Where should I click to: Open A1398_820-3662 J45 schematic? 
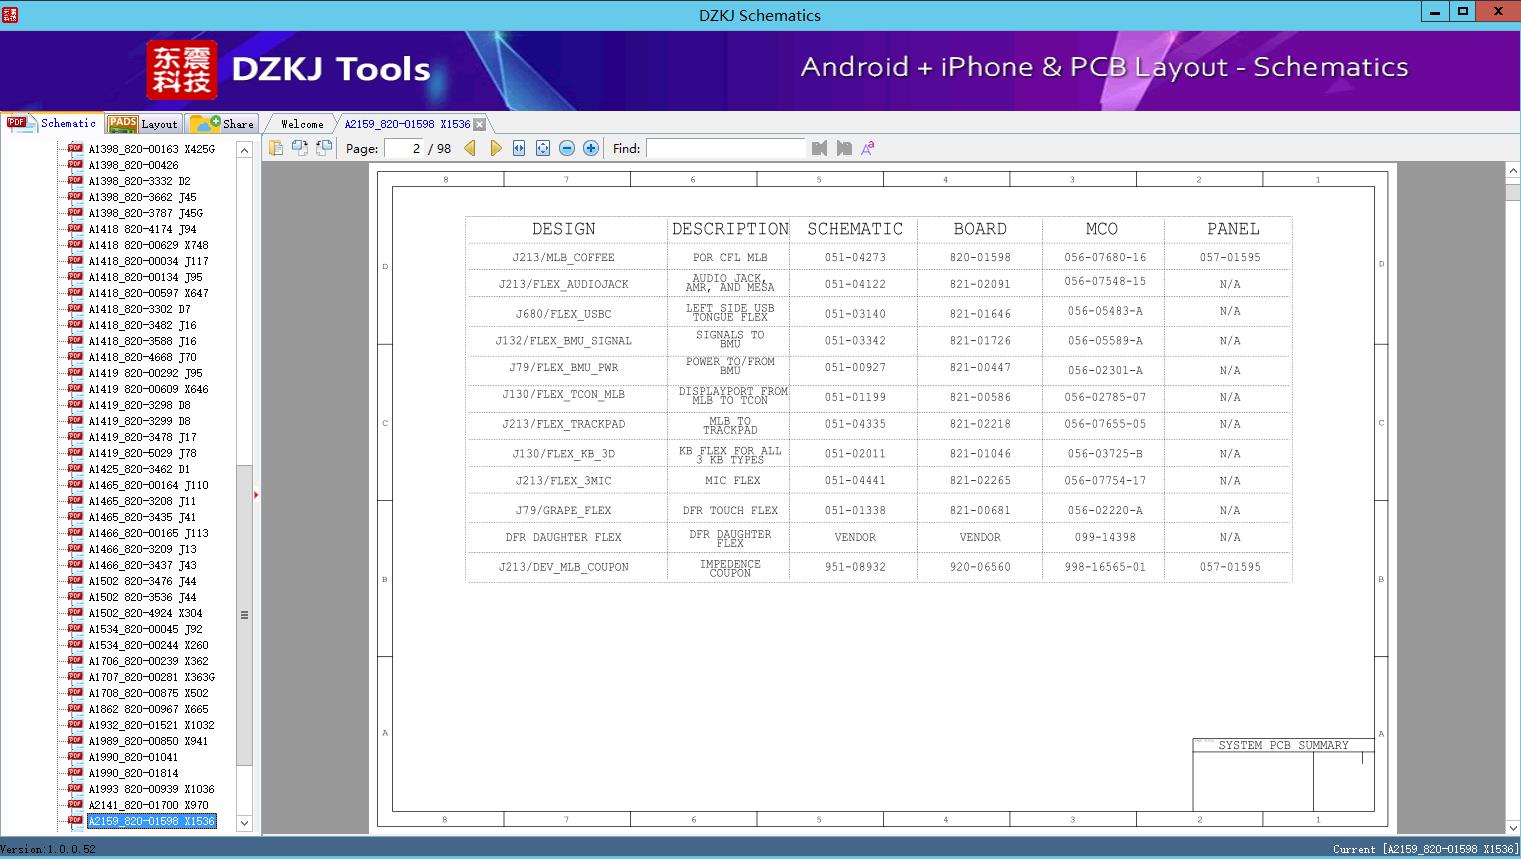point(142,197)
